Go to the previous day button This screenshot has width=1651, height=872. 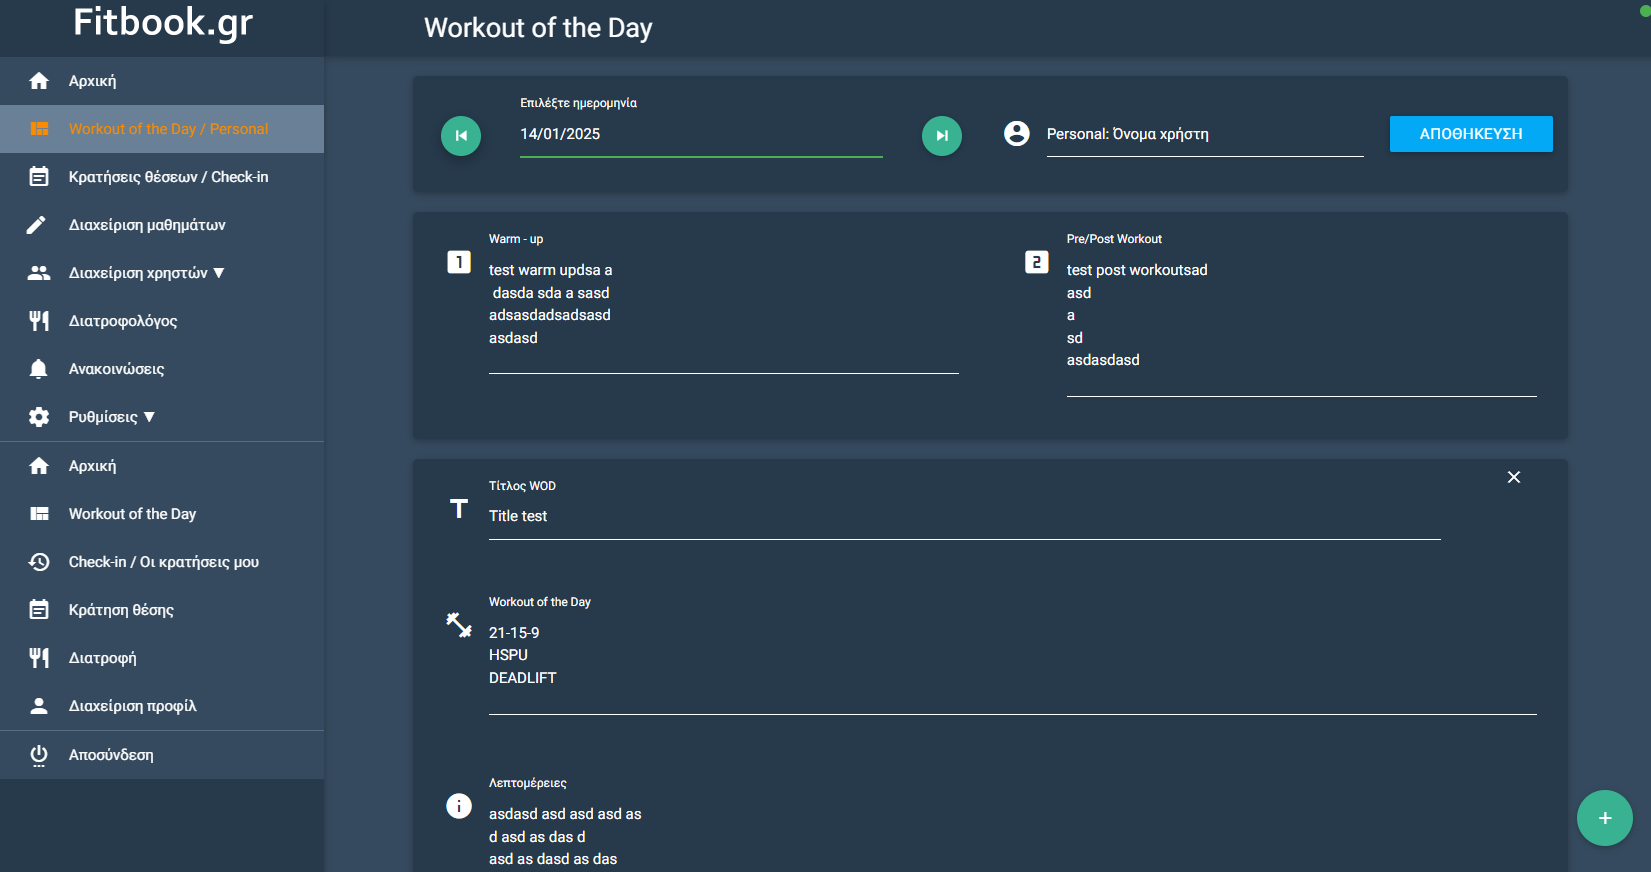[461, 136]
